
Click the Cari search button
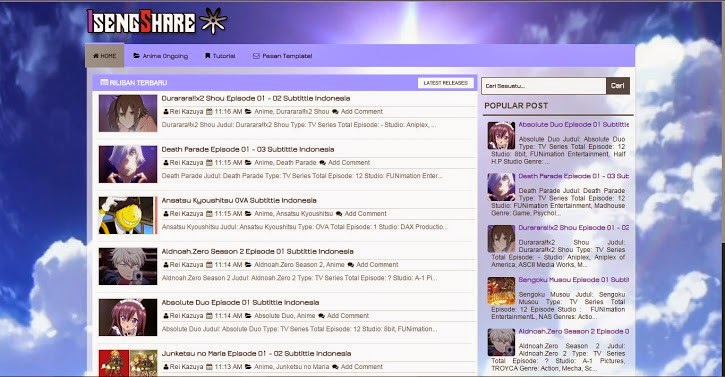point(618,86)
